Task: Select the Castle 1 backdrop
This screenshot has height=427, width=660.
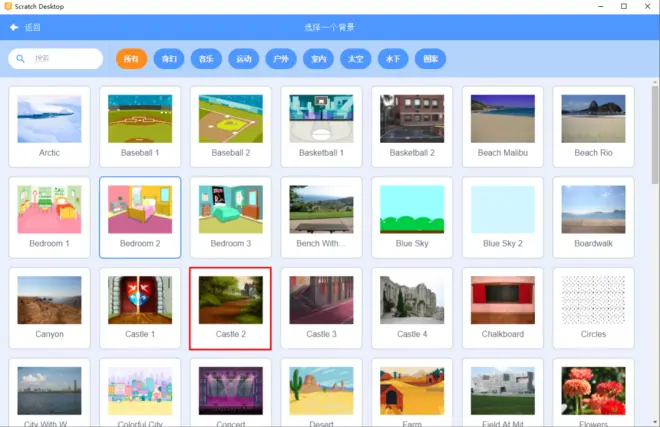Action: pyautogui.click(x=140, y=308)
